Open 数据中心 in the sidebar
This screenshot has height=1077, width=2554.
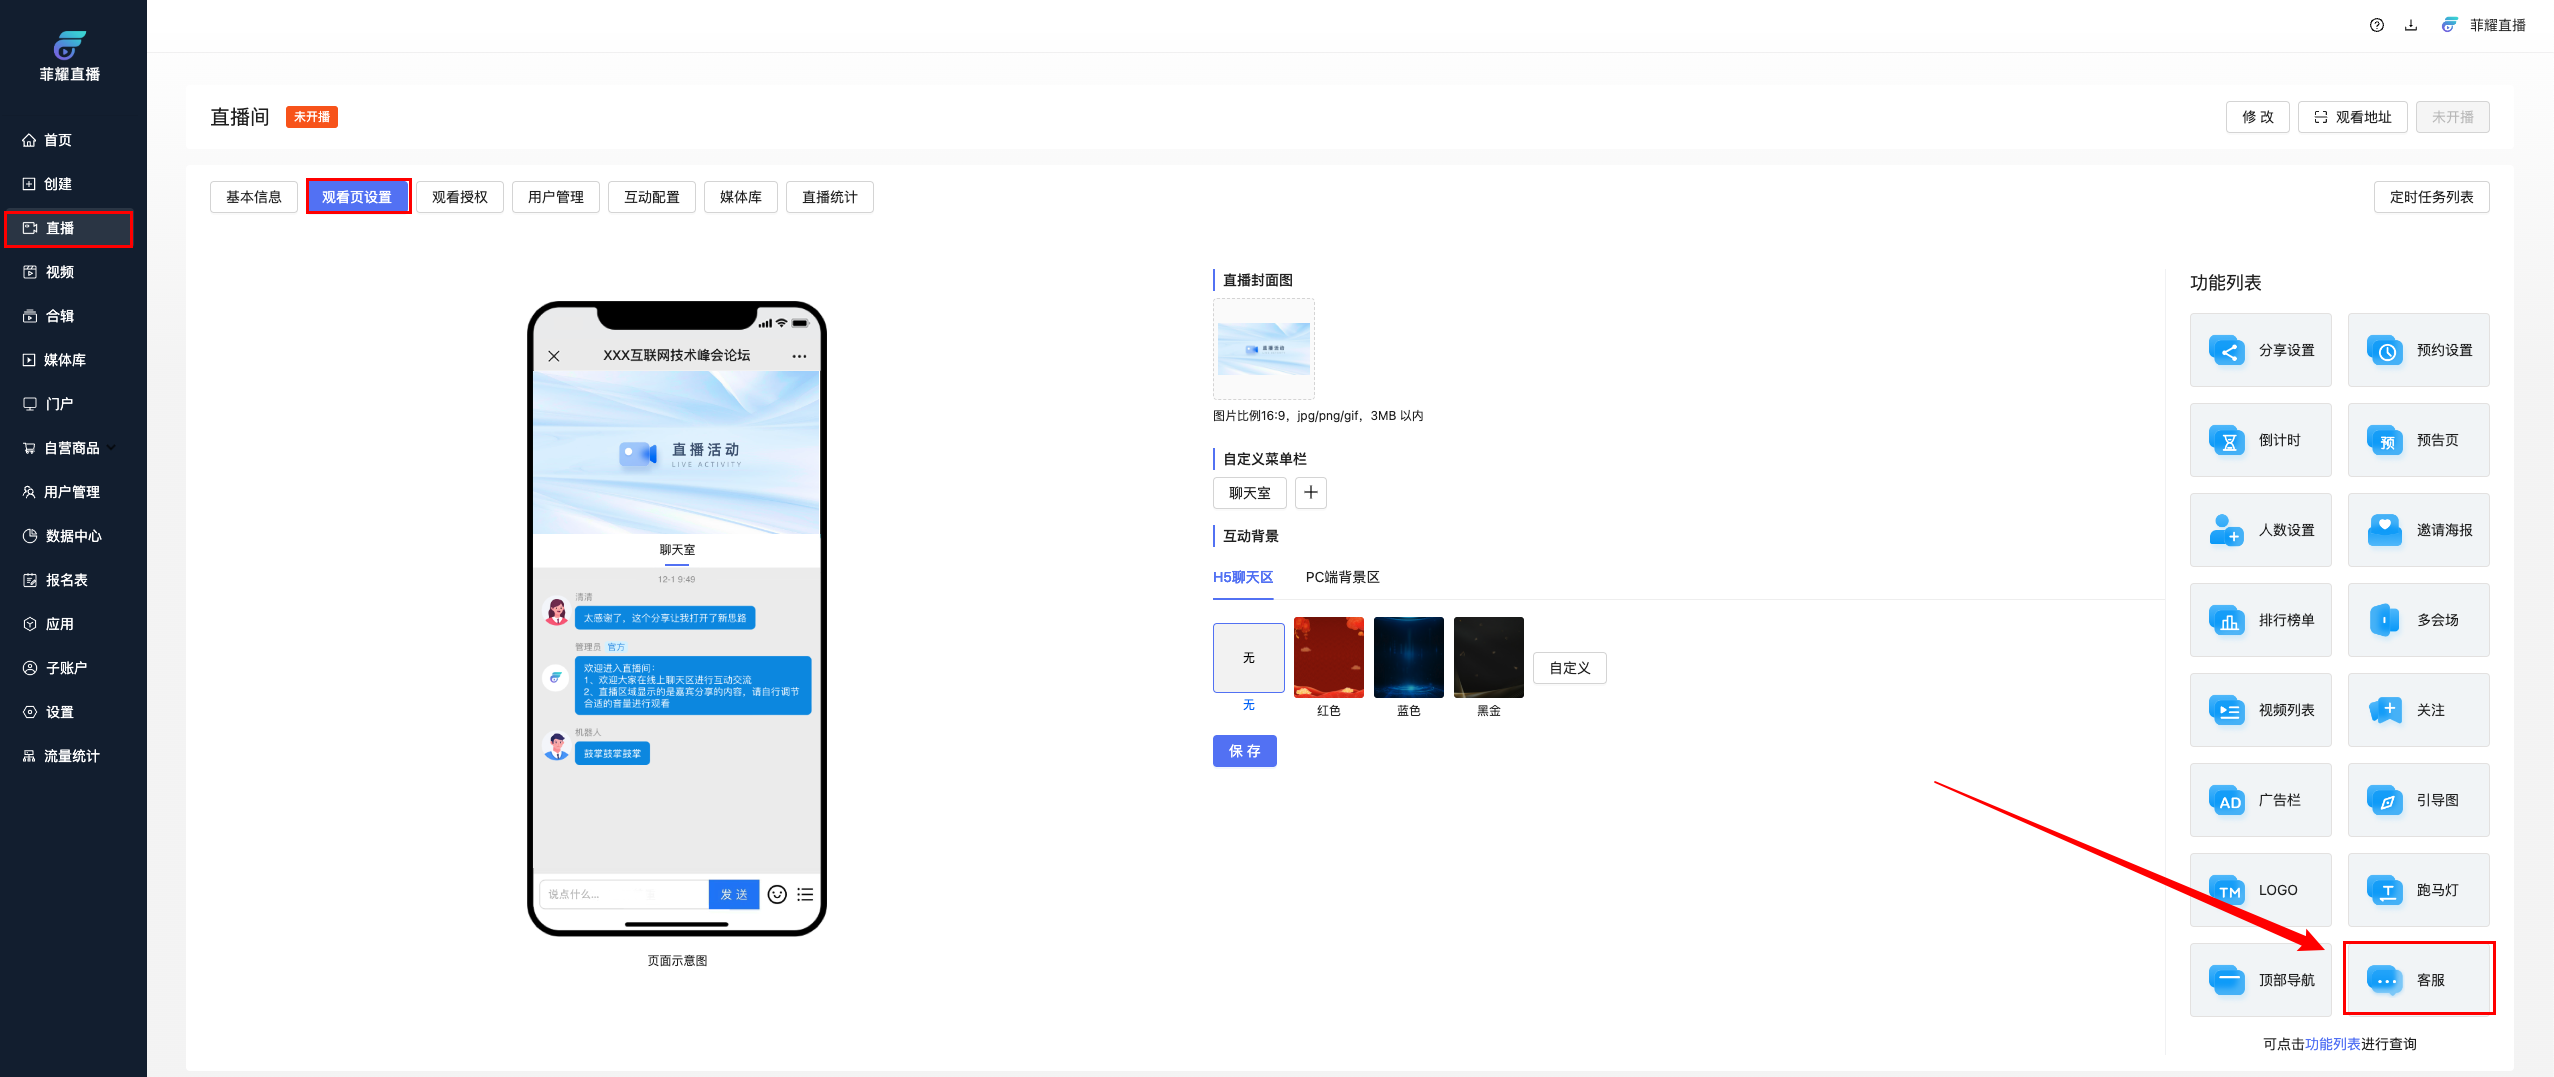(x=72, y=536)
